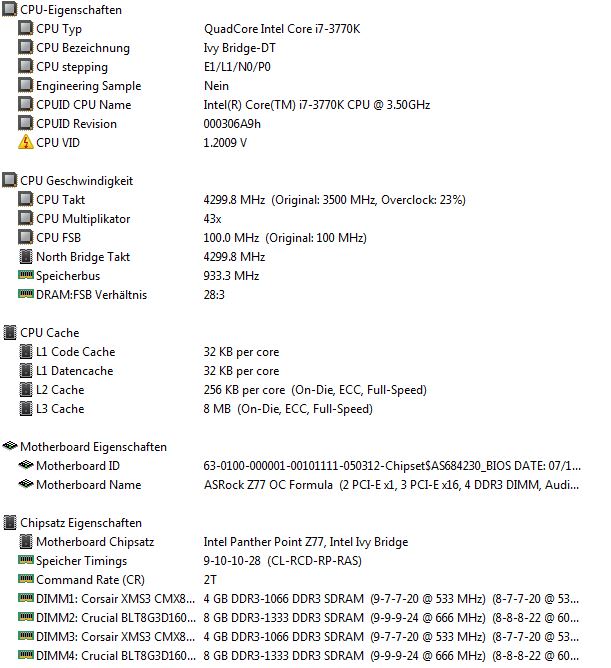
Task: Click the Motherboard Name board icon
Action: click(26, 484)
